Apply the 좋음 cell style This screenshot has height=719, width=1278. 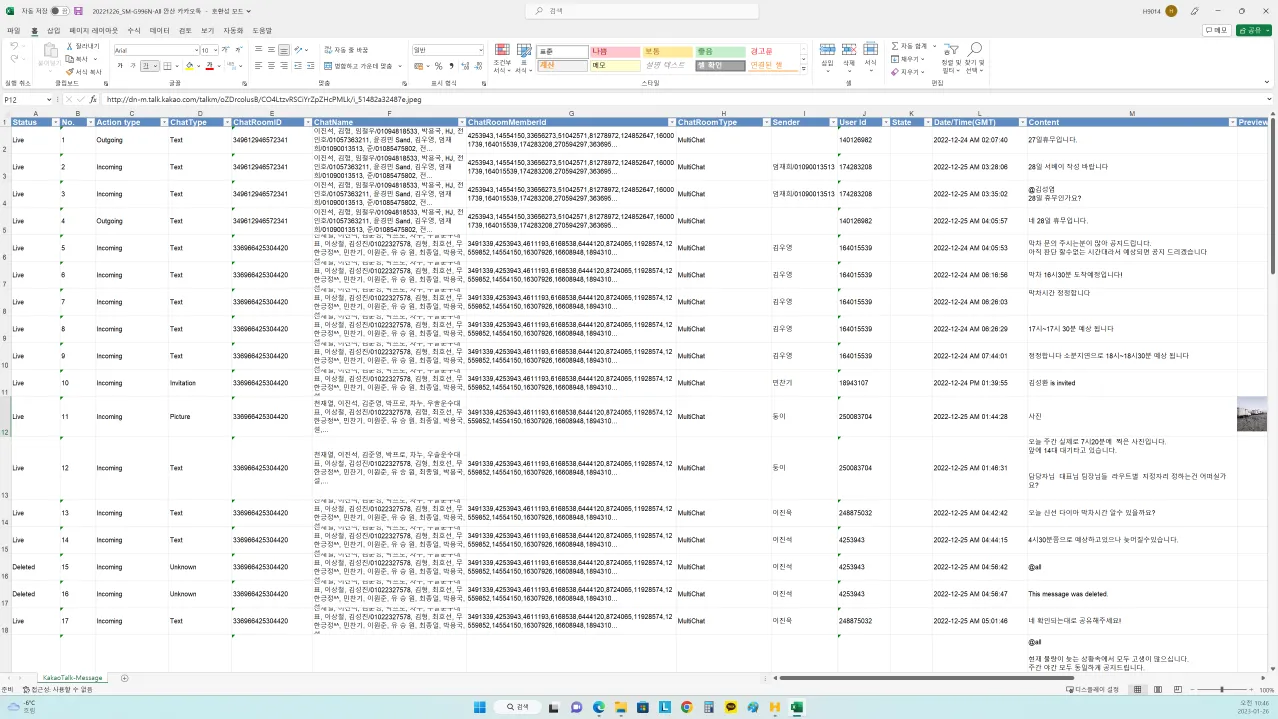point(718,51)
